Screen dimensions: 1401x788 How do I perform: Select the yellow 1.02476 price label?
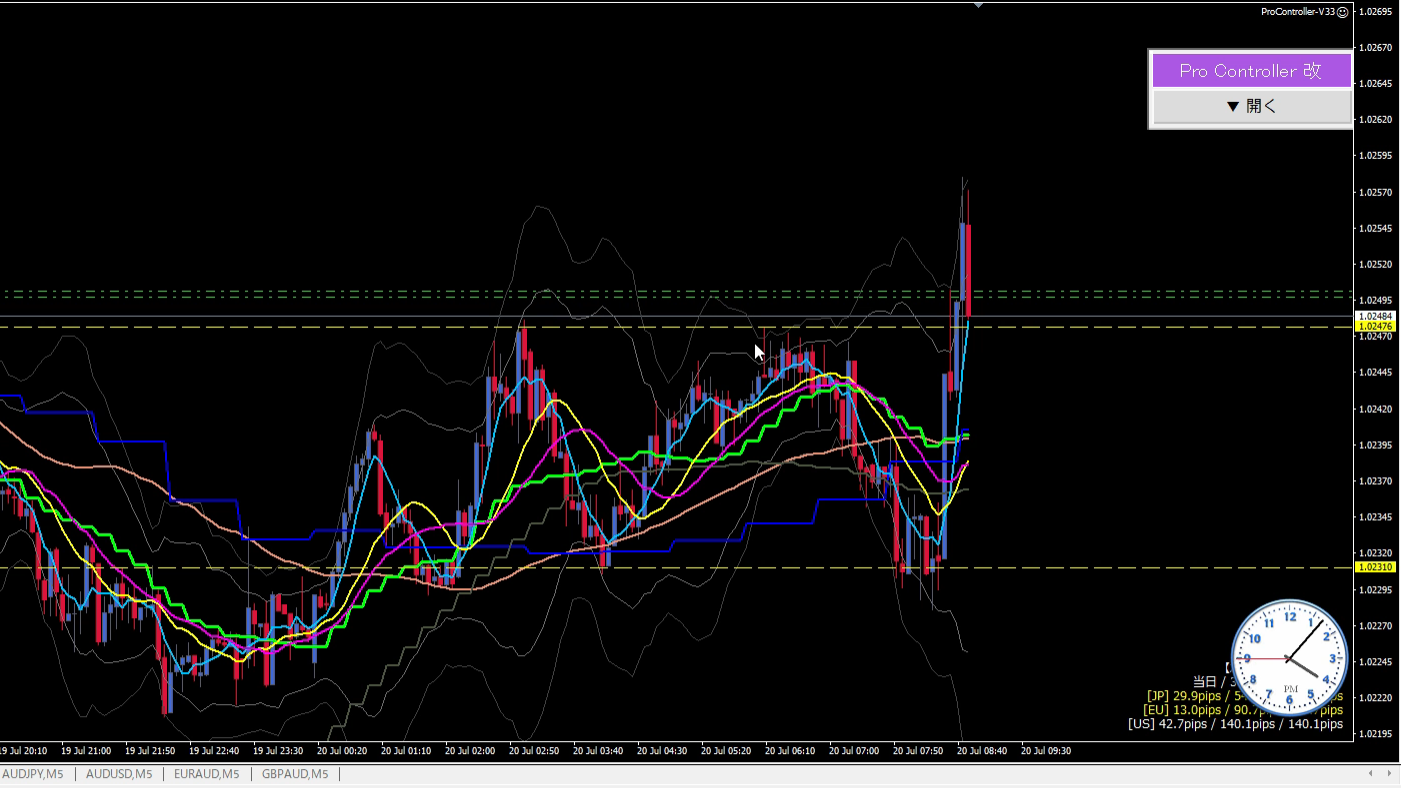[x=1374, y=326]
